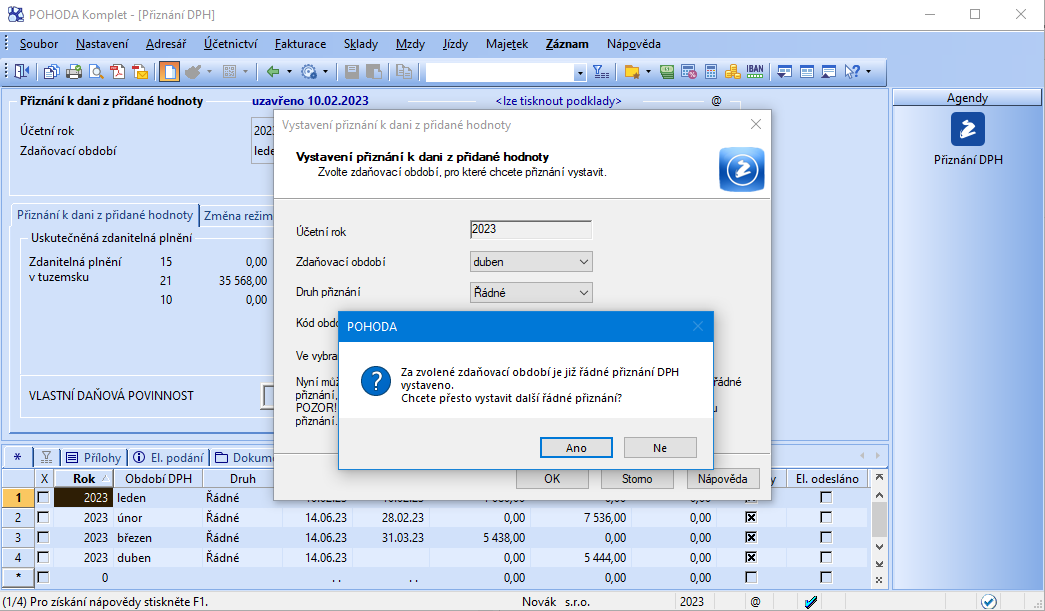Open the calculator icon in toolbar
1045x611 pixels.
click(711, 72)
